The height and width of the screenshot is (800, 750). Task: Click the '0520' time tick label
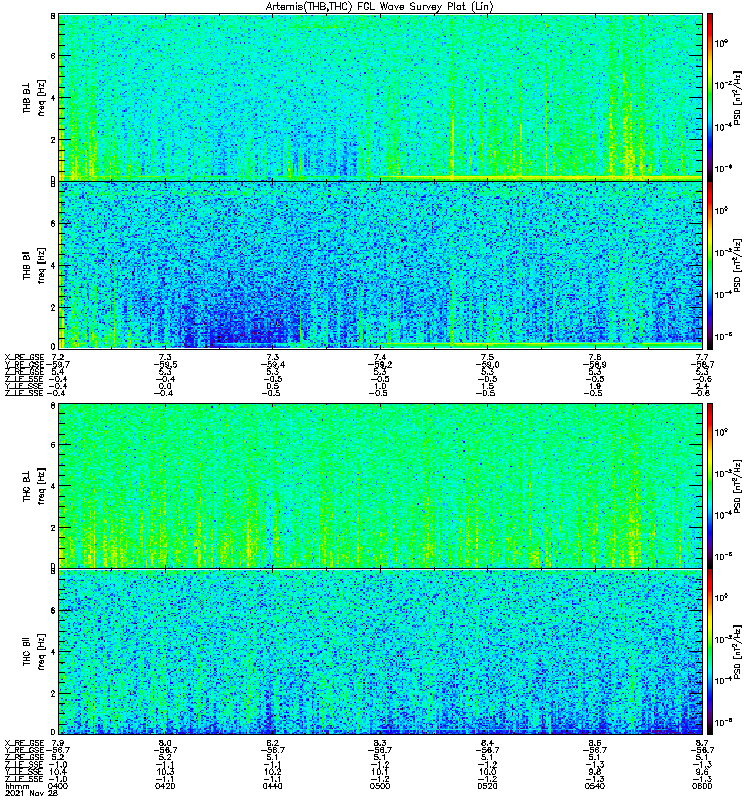pos(487,786)
